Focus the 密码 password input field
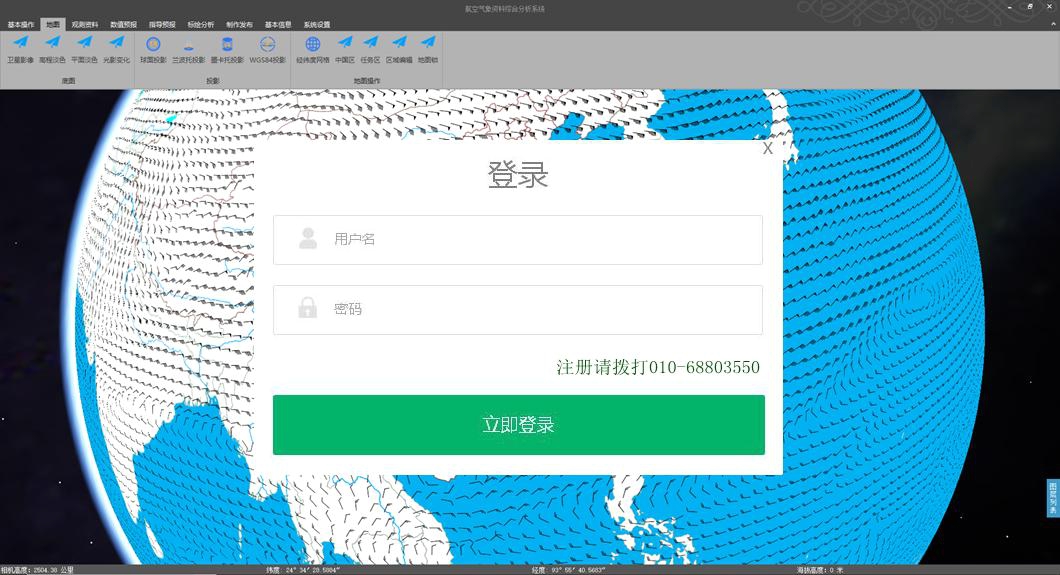Viewport: 1060px width, 575px height. (x=518, y=309)
